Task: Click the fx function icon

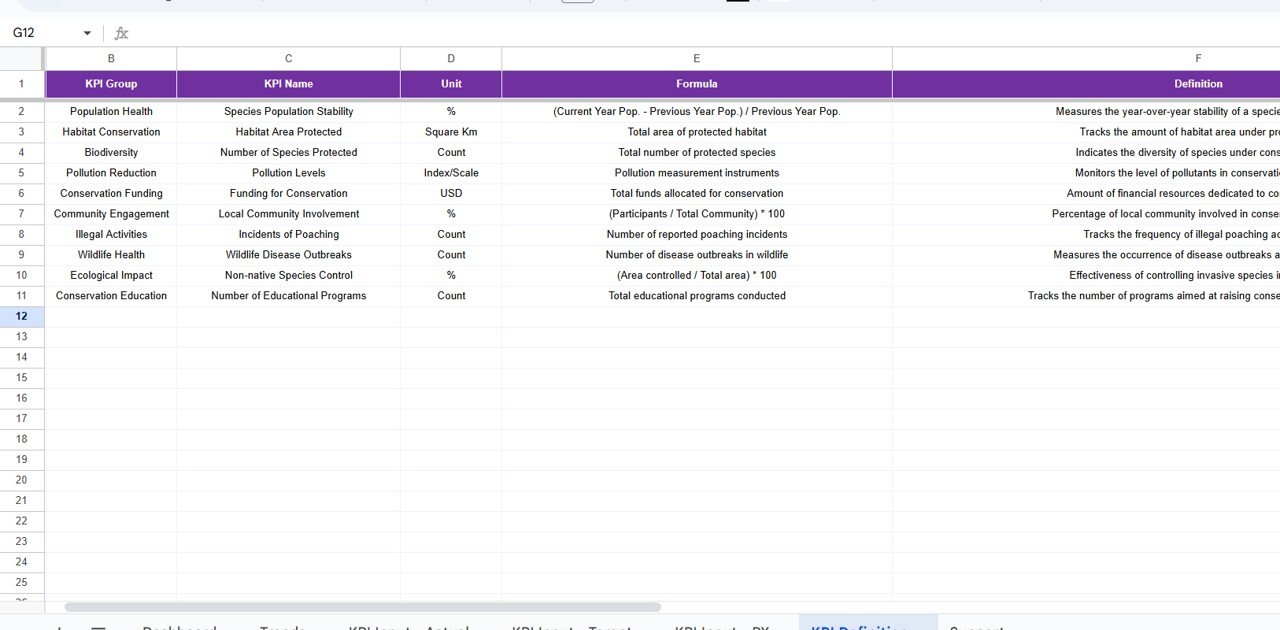Action: point(121,33)
